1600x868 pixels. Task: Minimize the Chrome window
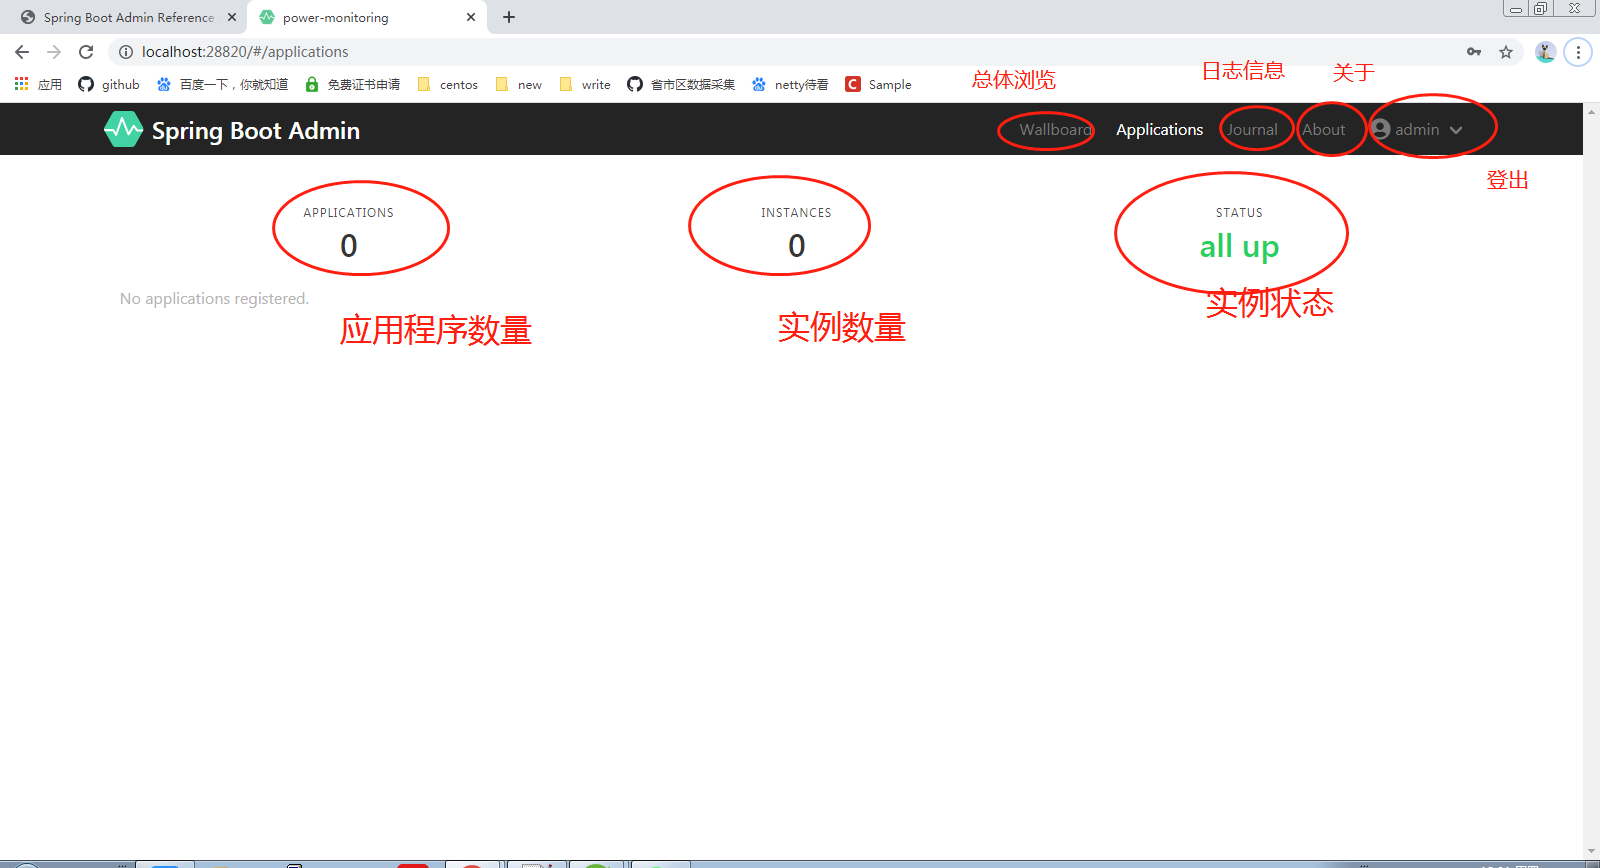click(1516, 8)
